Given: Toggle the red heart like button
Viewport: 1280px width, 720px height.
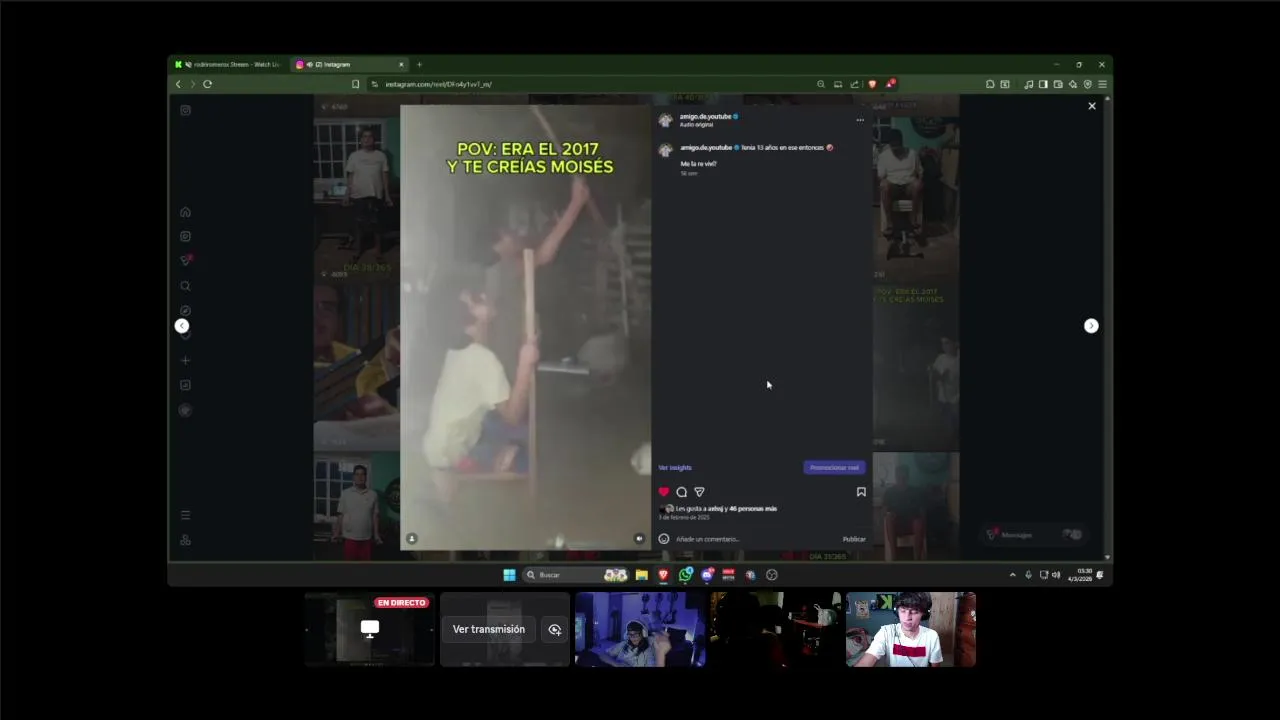Looking at the screenshot, I should (x=663, y=492).
